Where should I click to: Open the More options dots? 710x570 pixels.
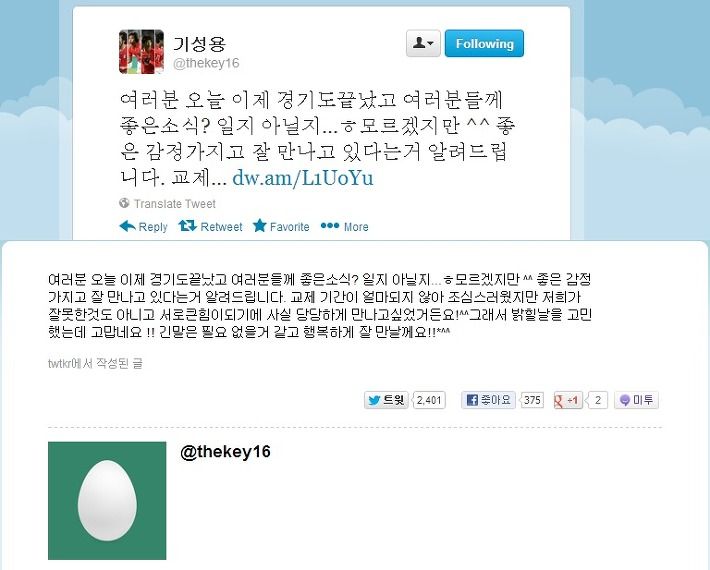coord(330,225)
